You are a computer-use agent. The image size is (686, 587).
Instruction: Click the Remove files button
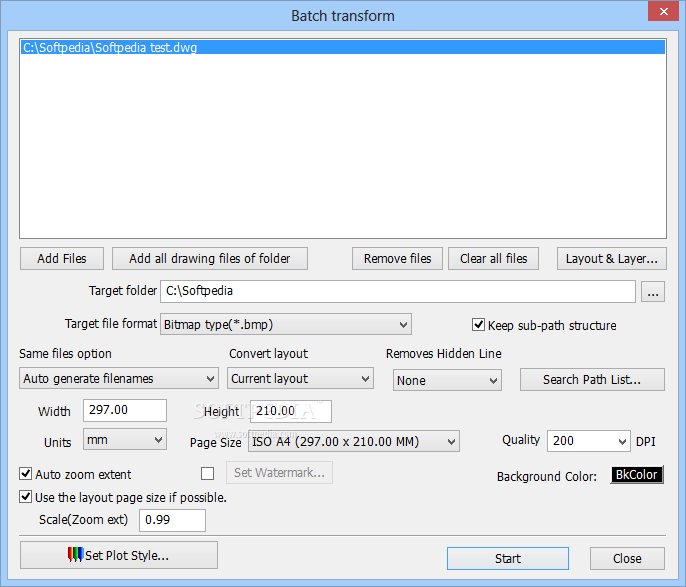[397, 259]
